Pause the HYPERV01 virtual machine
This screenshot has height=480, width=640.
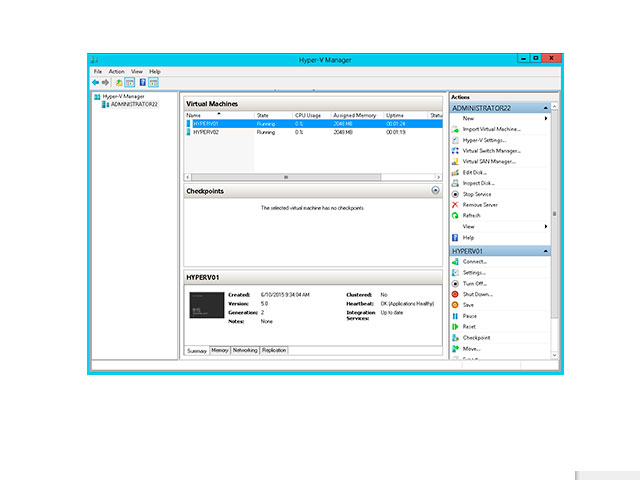click(469, 316)
